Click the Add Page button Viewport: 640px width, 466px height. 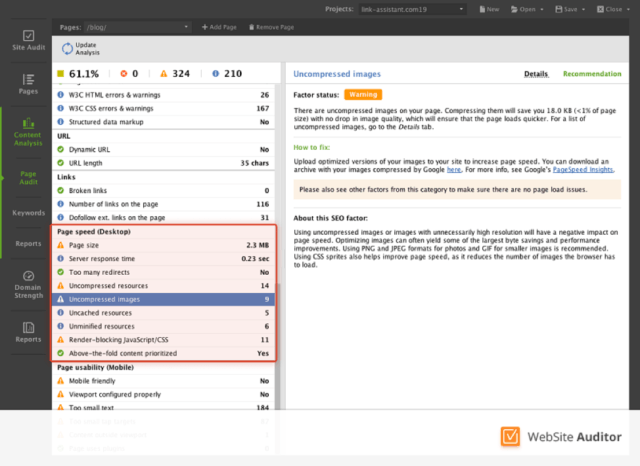[x=219, y=27]
